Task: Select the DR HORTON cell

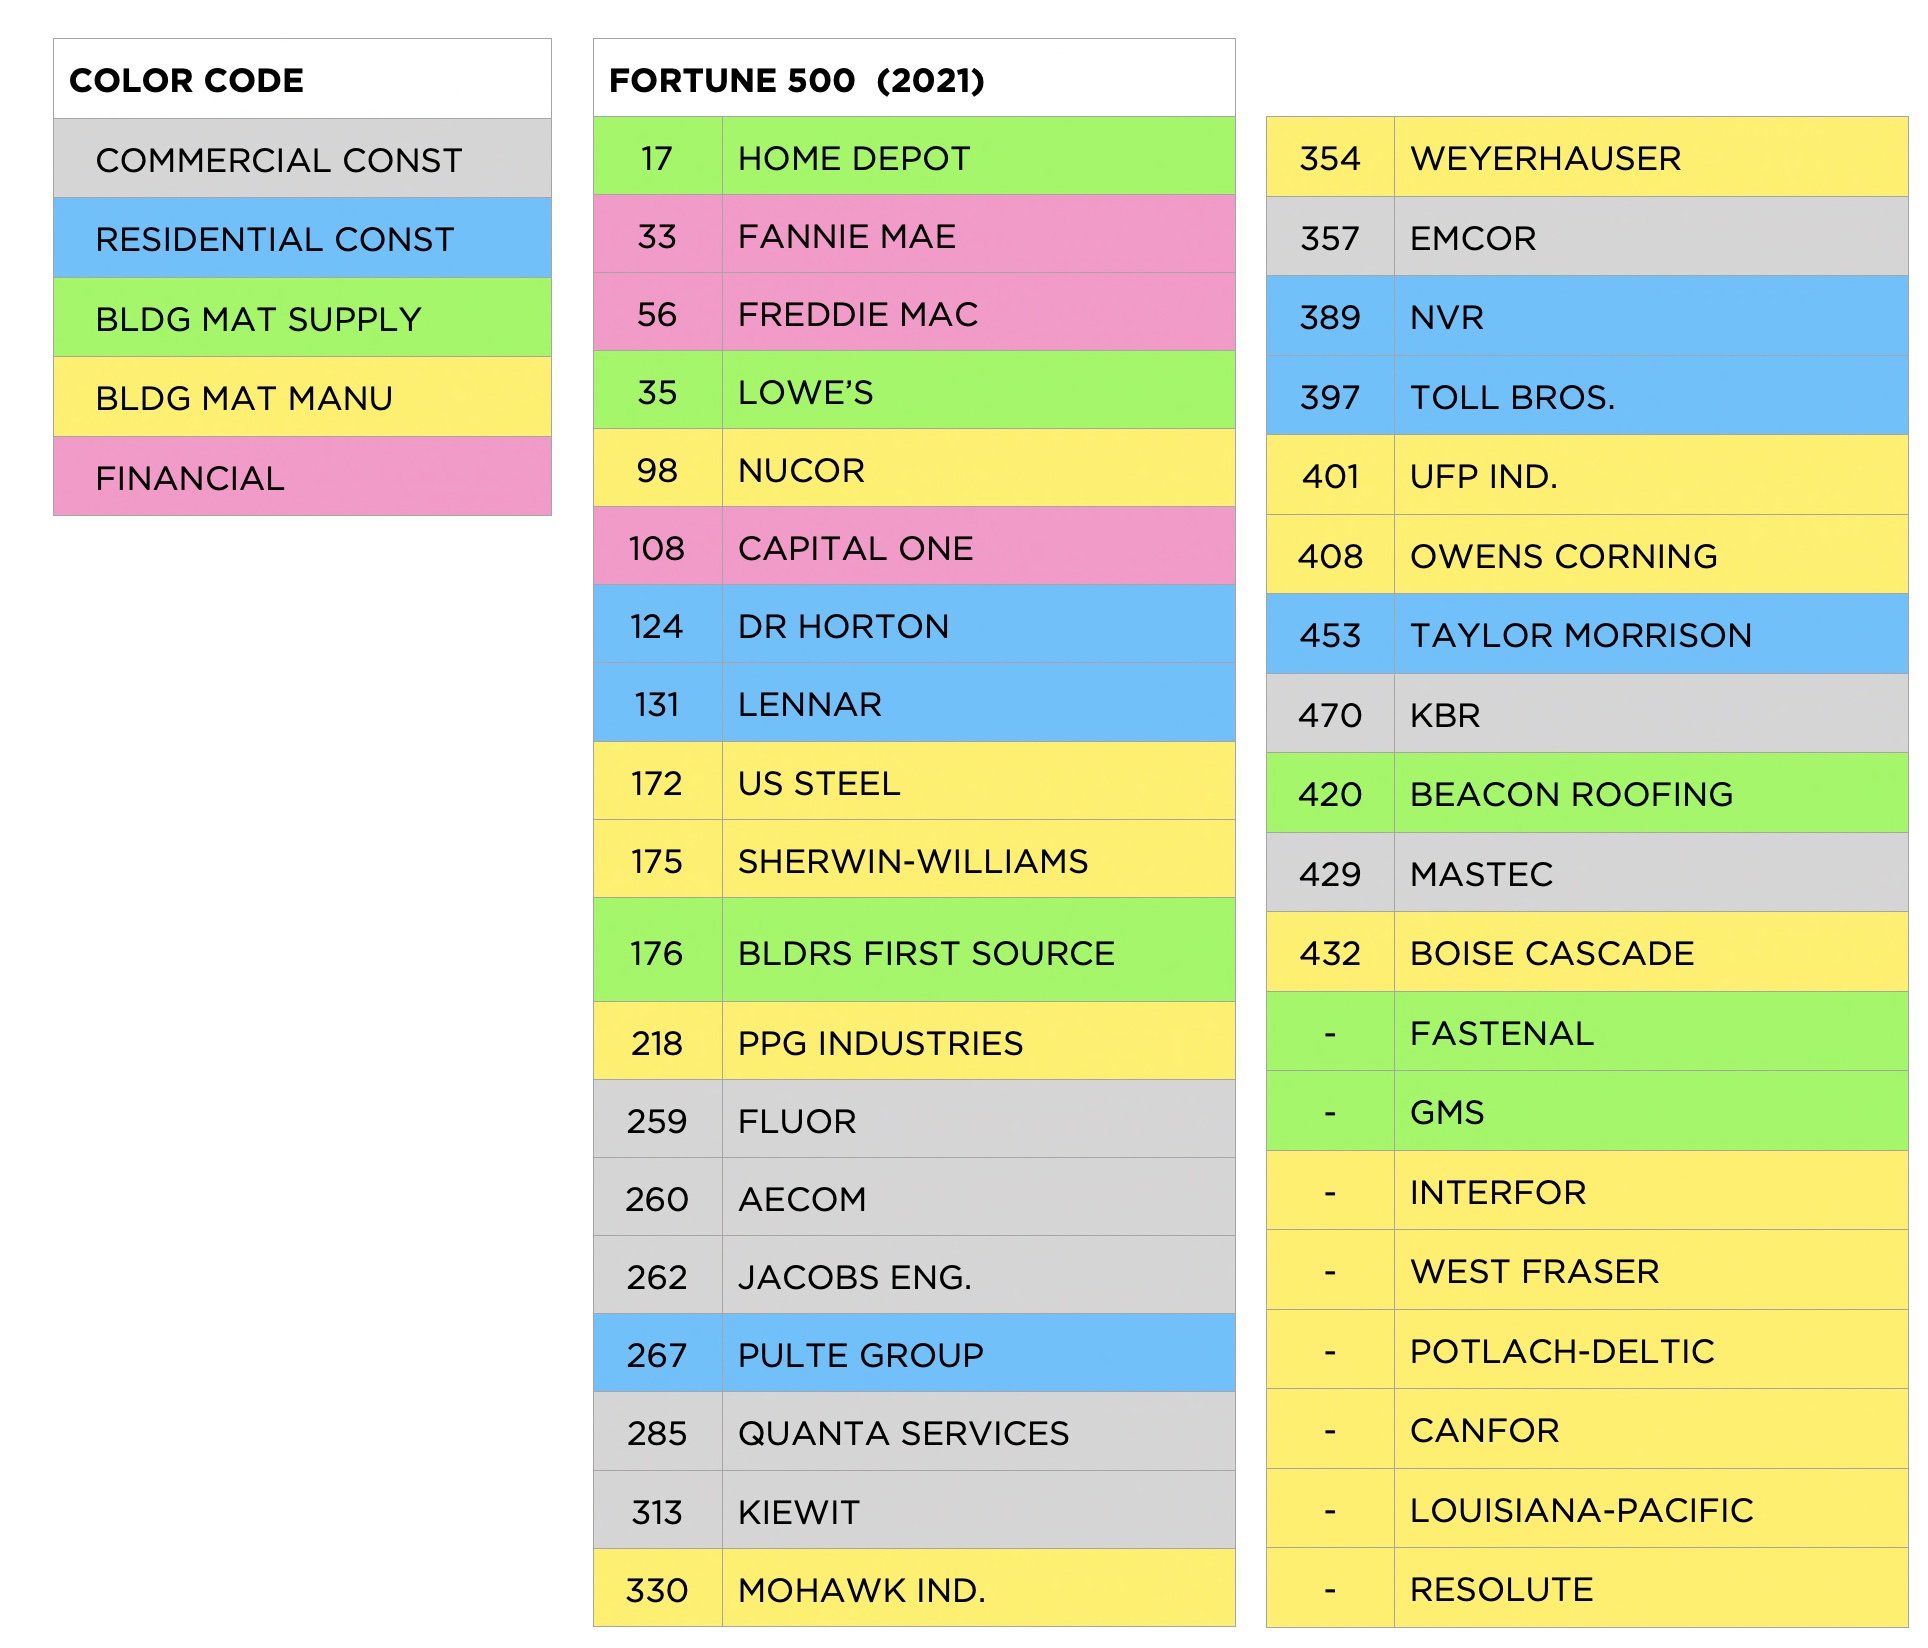Action: [x=978, y=624]
